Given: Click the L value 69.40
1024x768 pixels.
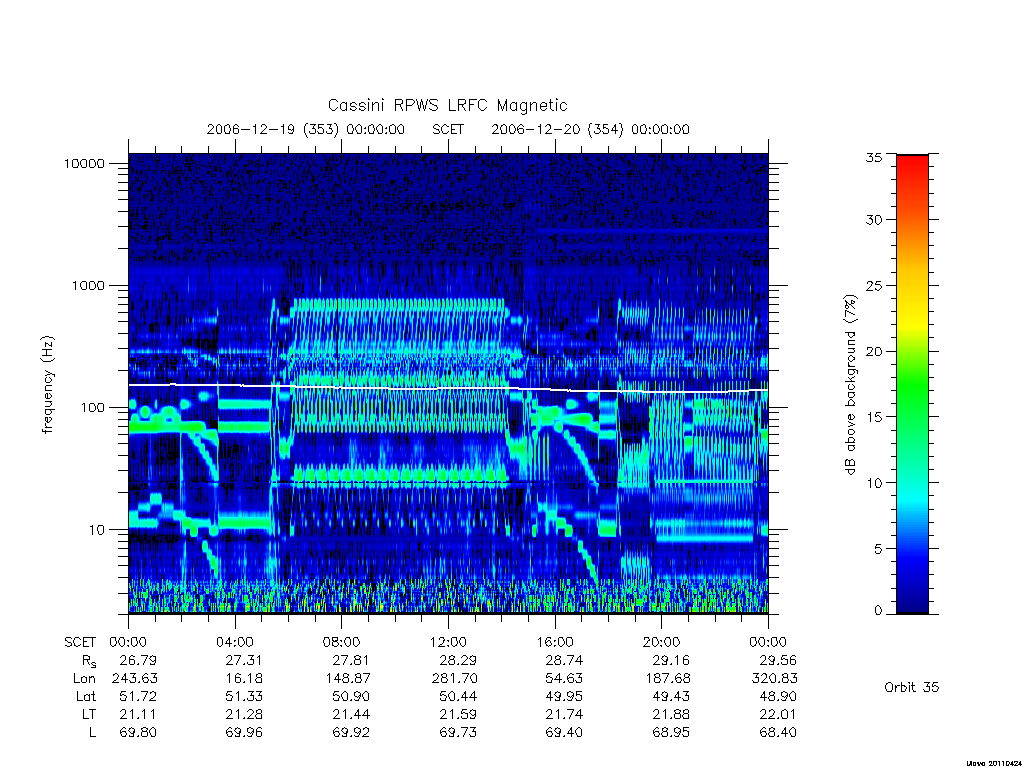Looking at the screenshot, I should tap(564, 733).
